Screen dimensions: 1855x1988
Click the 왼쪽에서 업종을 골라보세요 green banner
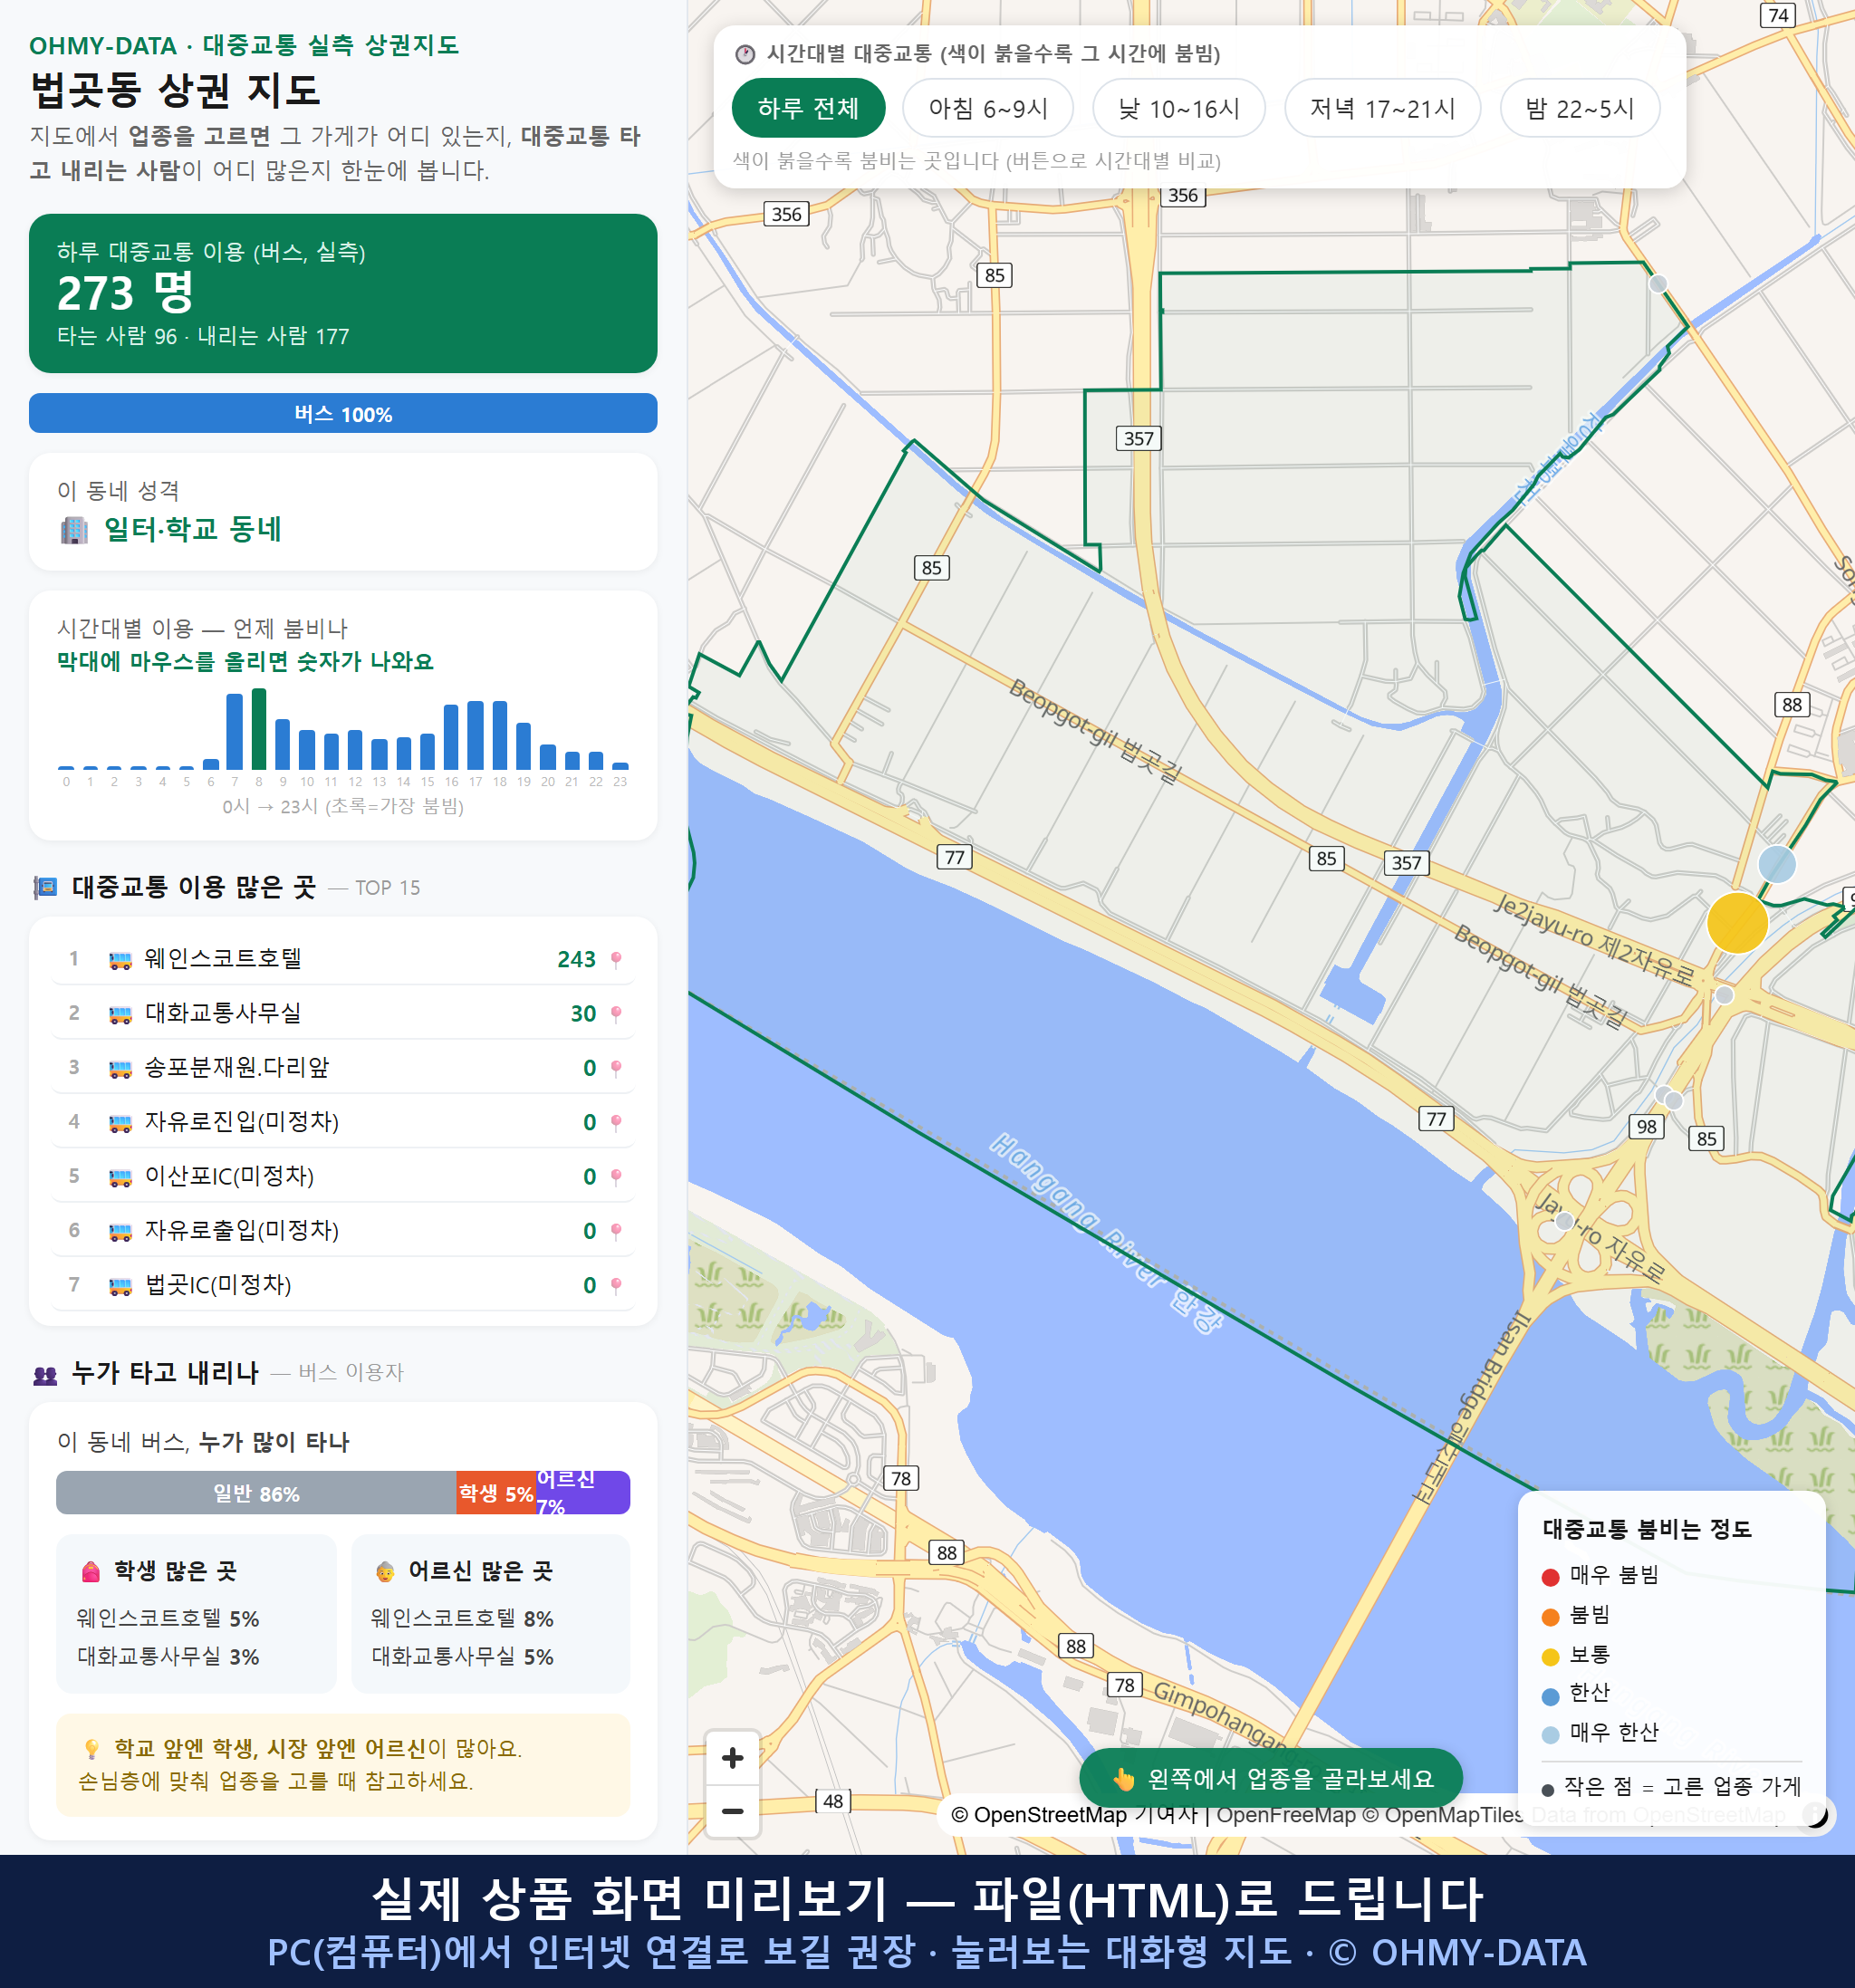[x=1270, y=1778]
